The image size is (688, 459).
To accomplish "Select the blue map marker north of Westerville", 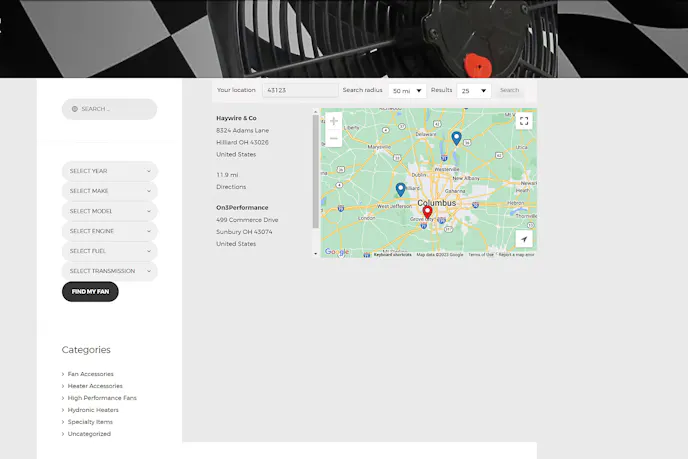I will [456, 138].
